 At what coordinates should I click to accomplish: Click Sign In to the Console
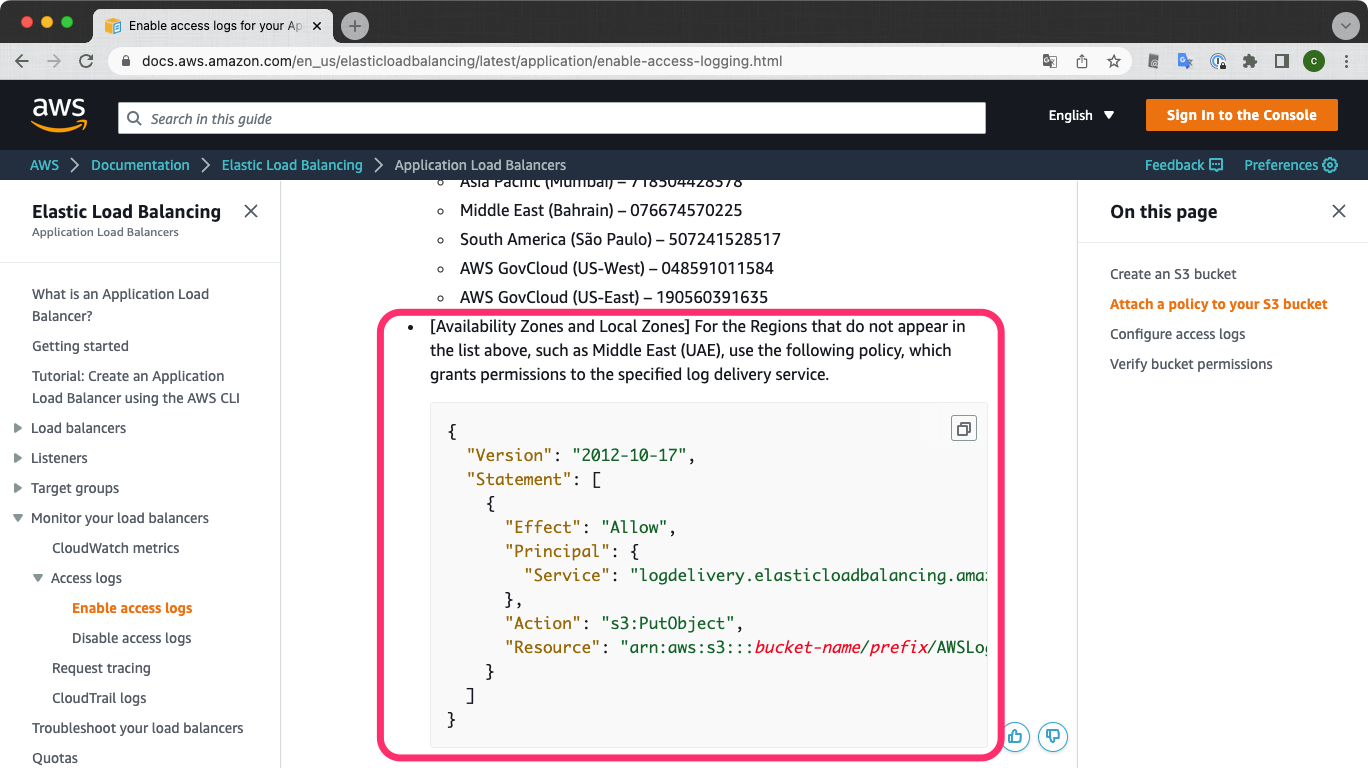click(1241, 115)
